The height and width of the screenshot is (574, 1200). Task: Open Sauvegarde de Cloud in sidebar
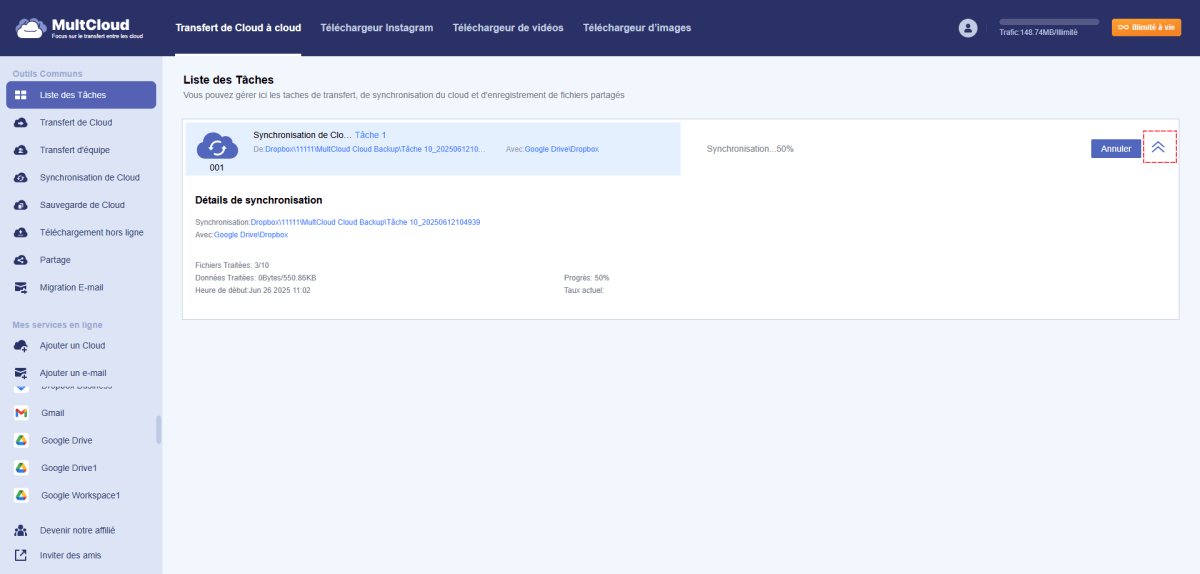(x=81, y=205)
